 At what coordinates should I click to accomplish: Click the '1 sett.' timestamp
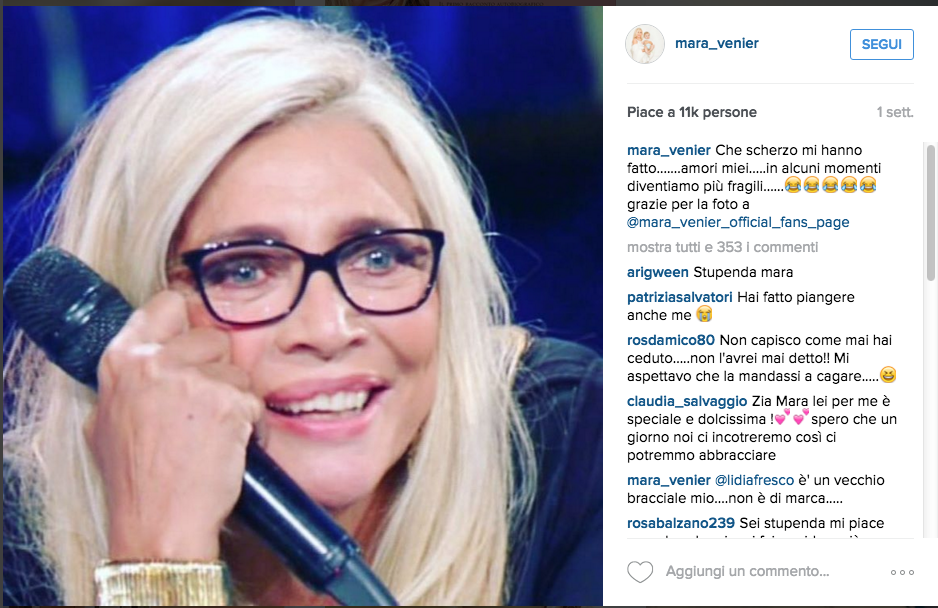(895, 113)
